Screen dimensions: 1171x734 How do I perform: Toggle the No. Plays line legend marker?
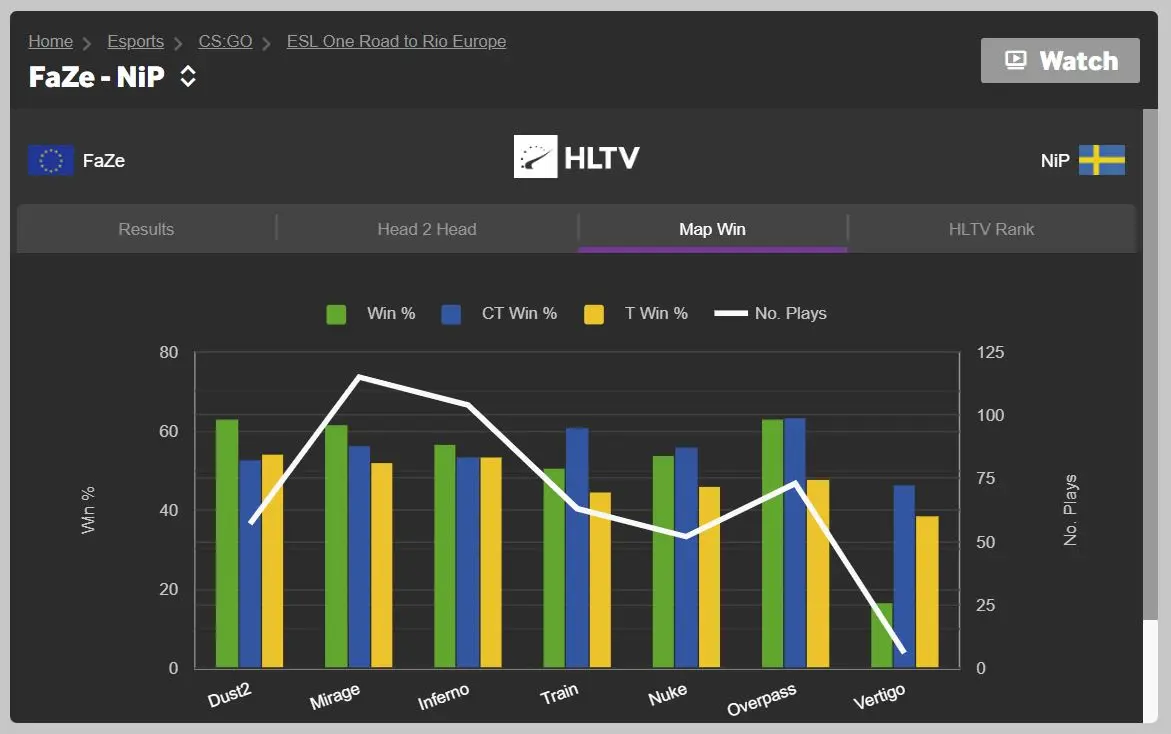[x=730, y=314]
